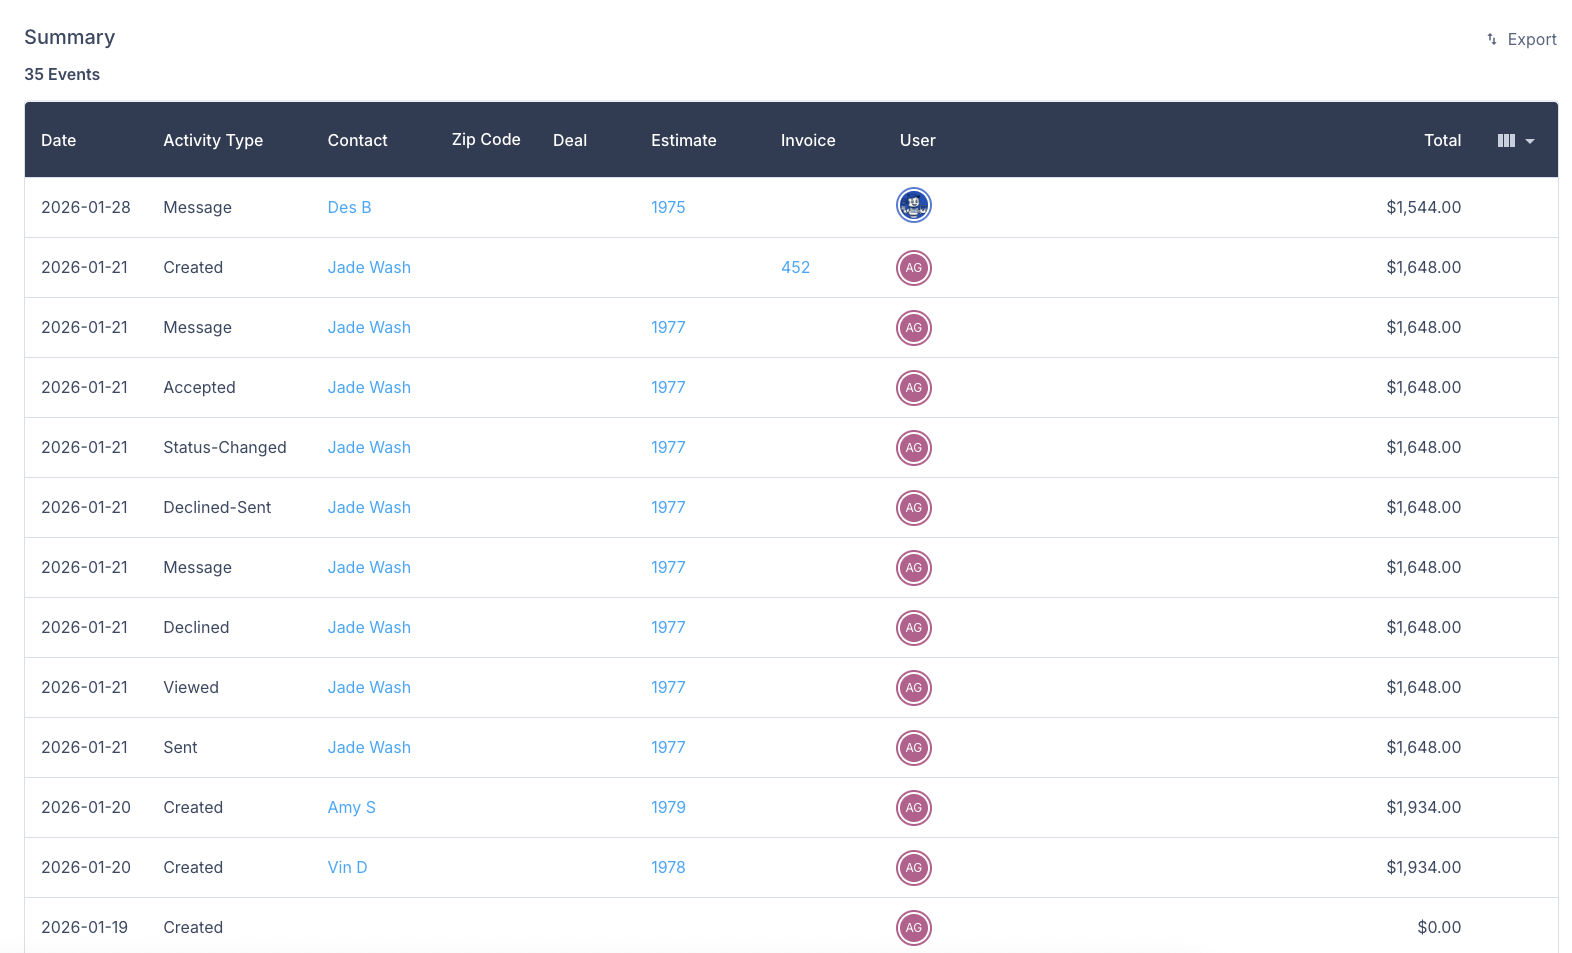Viewport: 1572px width, 953px height.
Task: Sort by the Activity Type column header
Action: (x=213, y=141)
